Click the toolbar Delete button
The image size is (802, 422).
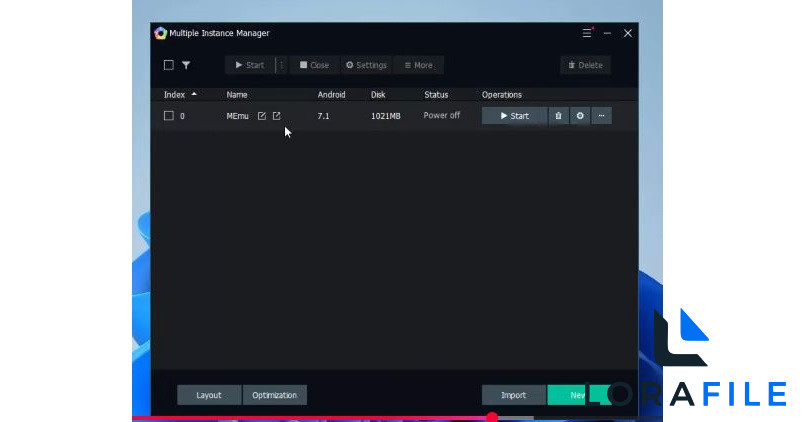coord(585,65)
